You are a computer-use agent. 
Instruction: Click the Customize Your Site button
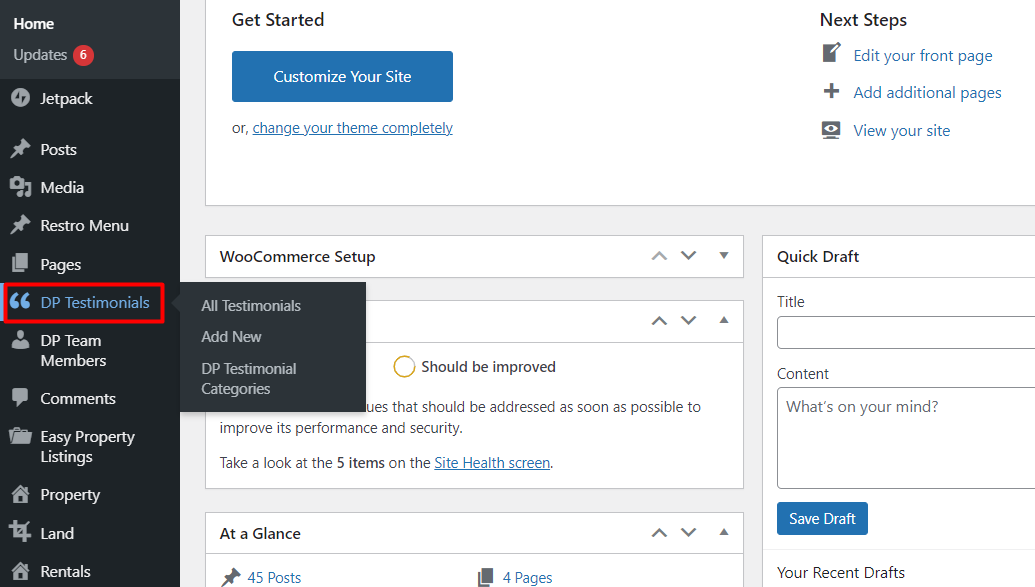pyautogui.click(x=342, y=76)
